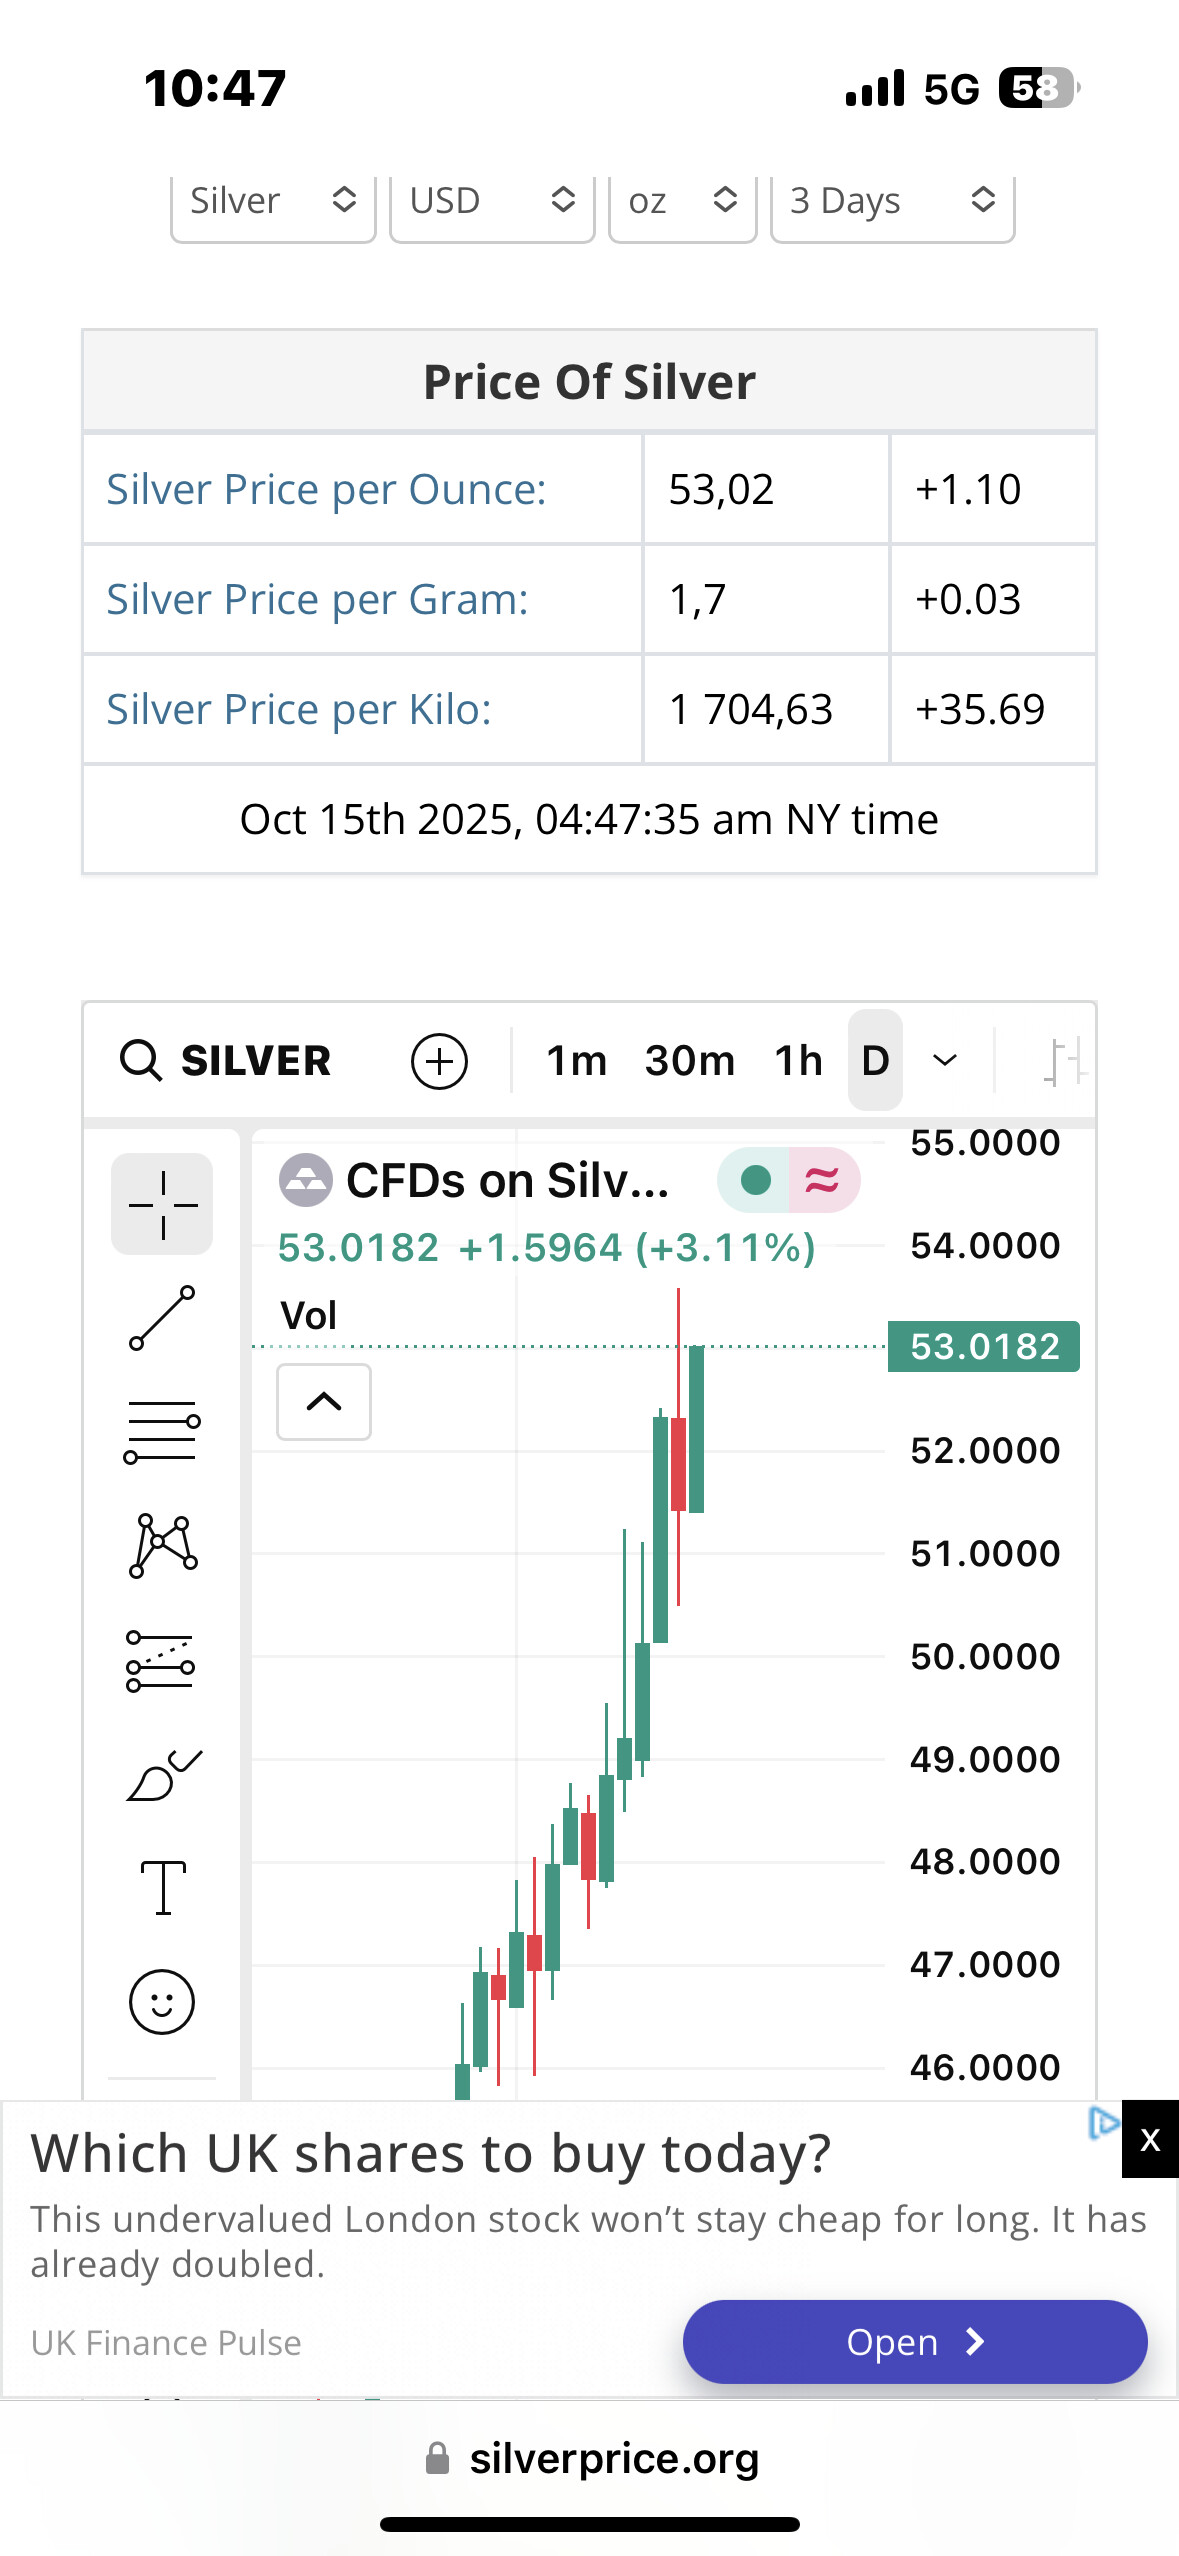Click the Silver Price per Ounce link
The height and width of the screenshot is (2556, 1179).
pos(326,490)
